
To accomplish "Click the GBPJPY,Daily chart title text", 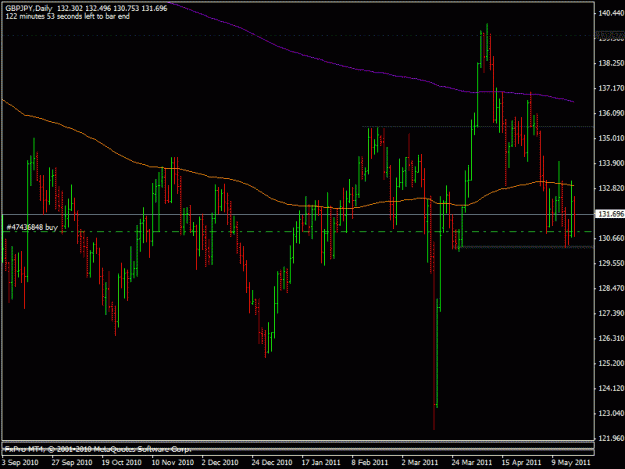I will pyautogui.click(x=29, y=8).
